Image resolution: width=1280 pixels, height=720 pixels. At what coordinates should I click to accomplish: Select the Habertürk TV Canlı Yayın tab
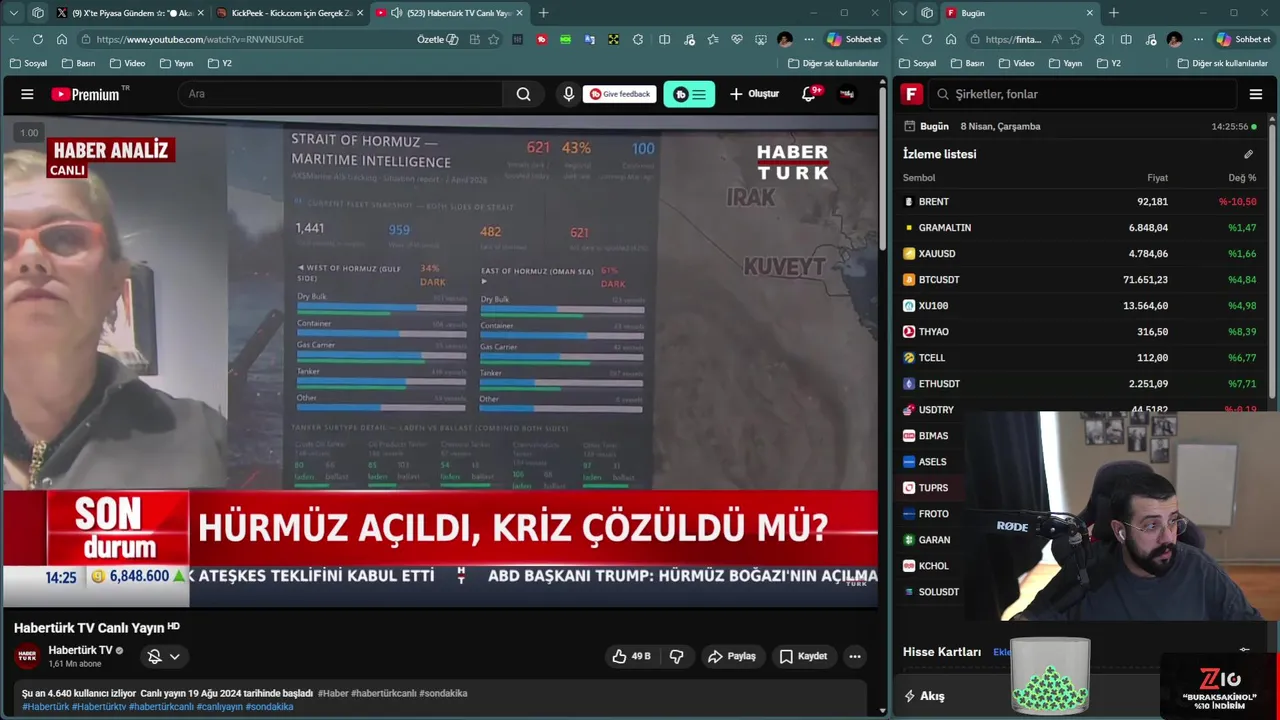(450, 13)
